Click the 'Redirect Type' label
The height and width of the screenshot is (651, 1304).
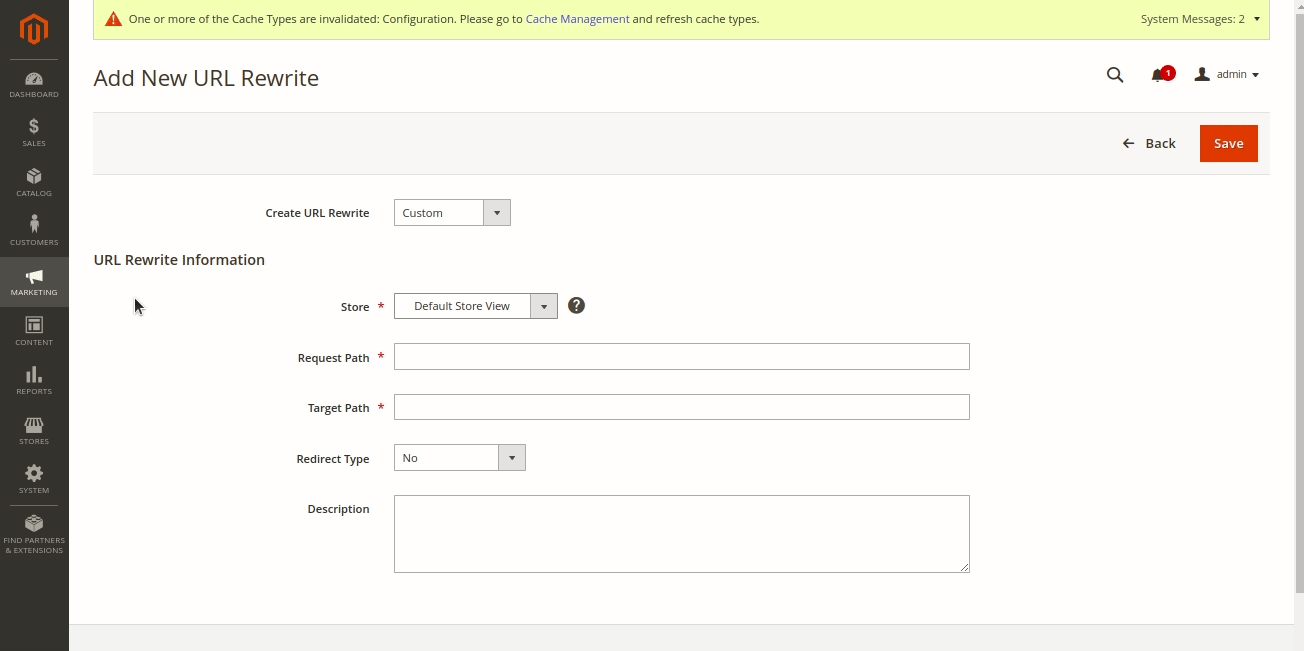[333, 459]
